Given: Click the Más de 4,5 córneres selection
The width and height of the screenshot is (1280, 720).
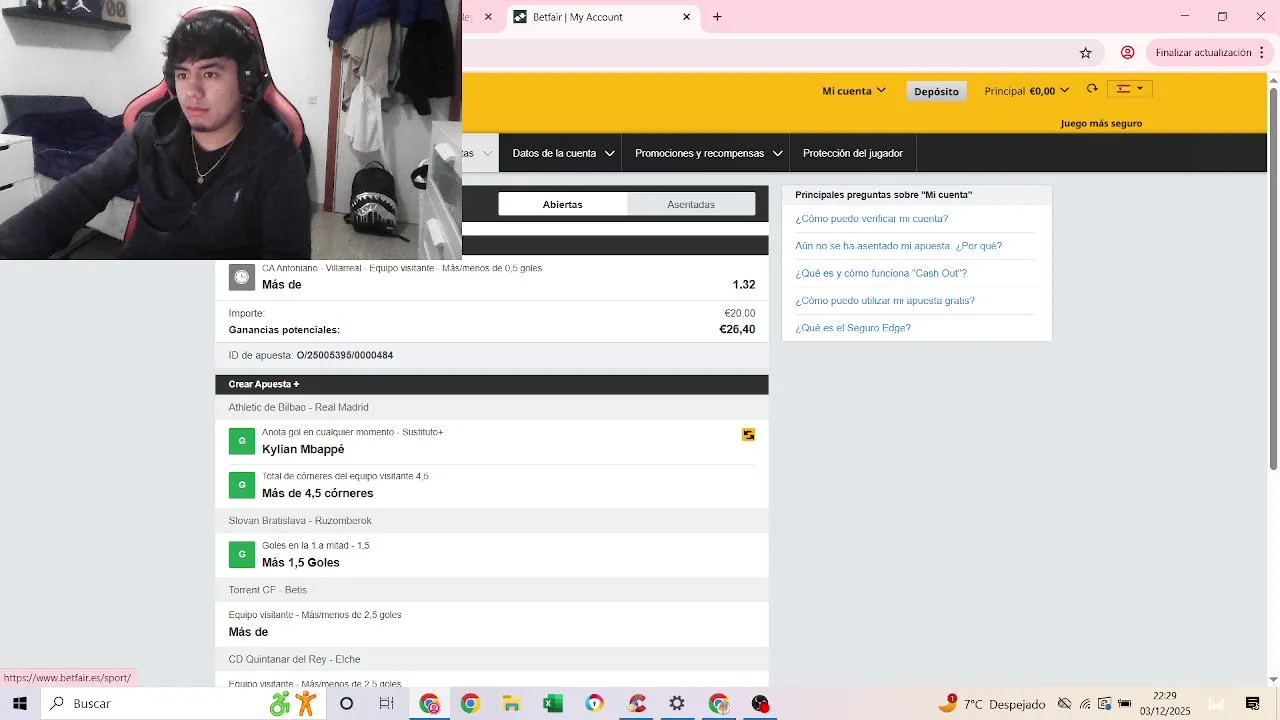Looking at the screenshot, I should [318, 494].
